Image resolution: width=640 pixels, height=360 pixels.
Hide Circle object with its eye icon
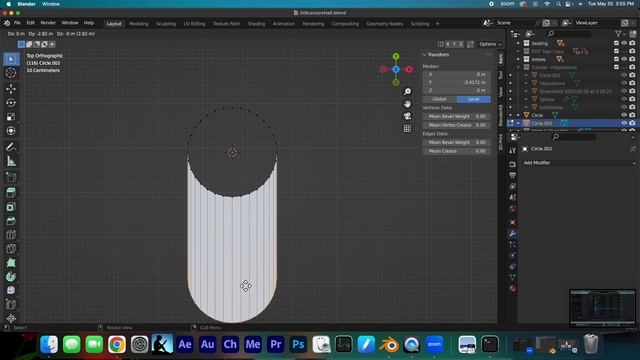point(624,115)
